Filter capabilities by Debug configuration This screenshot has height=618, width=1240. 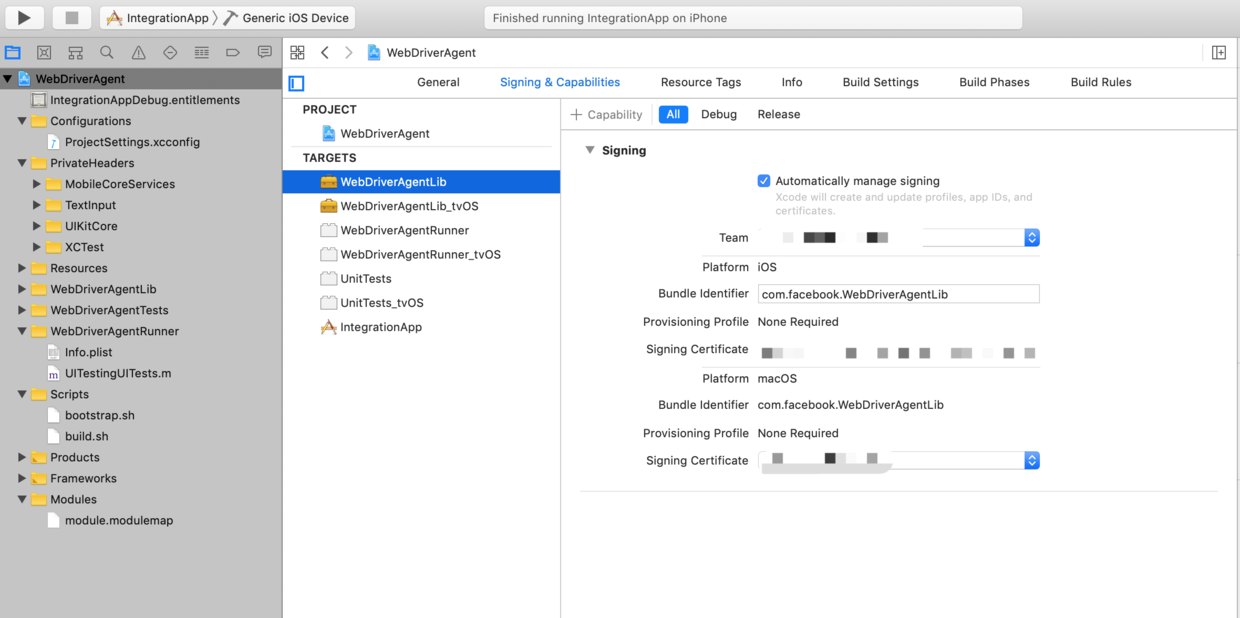[719, 114]
